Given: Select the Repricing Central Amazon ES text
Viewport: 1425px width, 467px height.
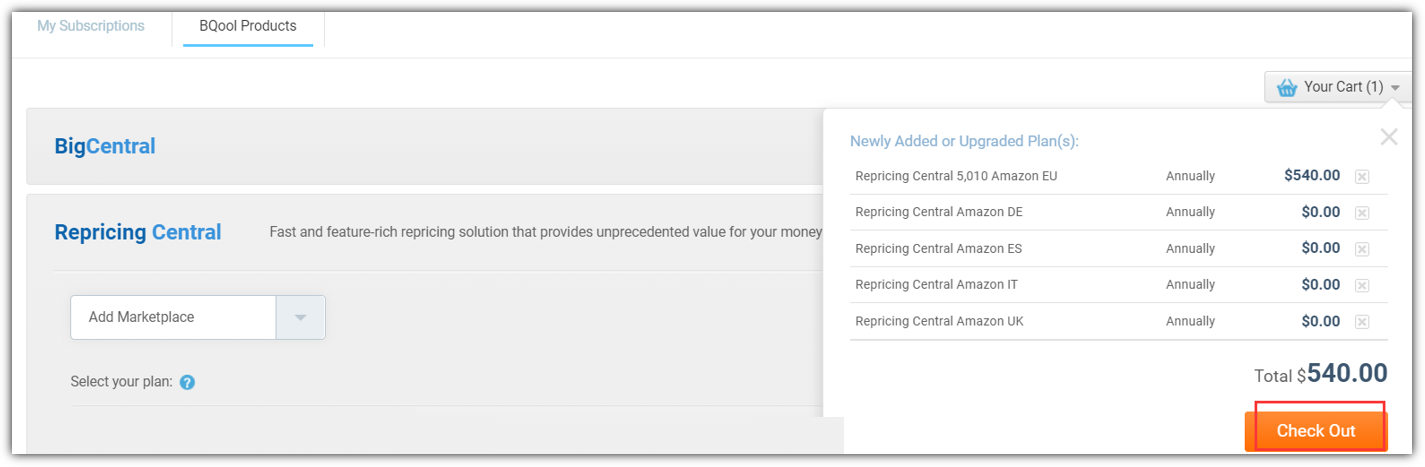Looking at the screenshot, I should [938, 248].
